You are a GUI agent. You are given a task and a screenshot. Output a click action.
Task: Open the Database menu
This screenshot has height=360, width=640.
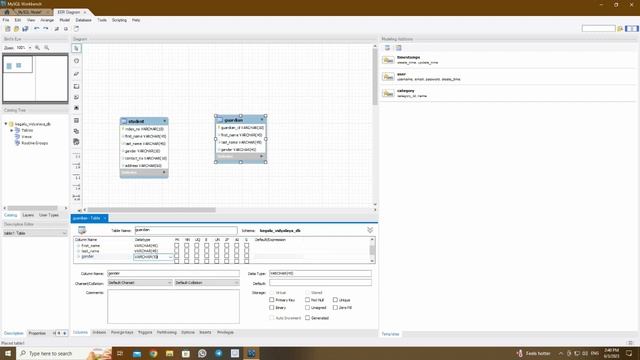83,20
